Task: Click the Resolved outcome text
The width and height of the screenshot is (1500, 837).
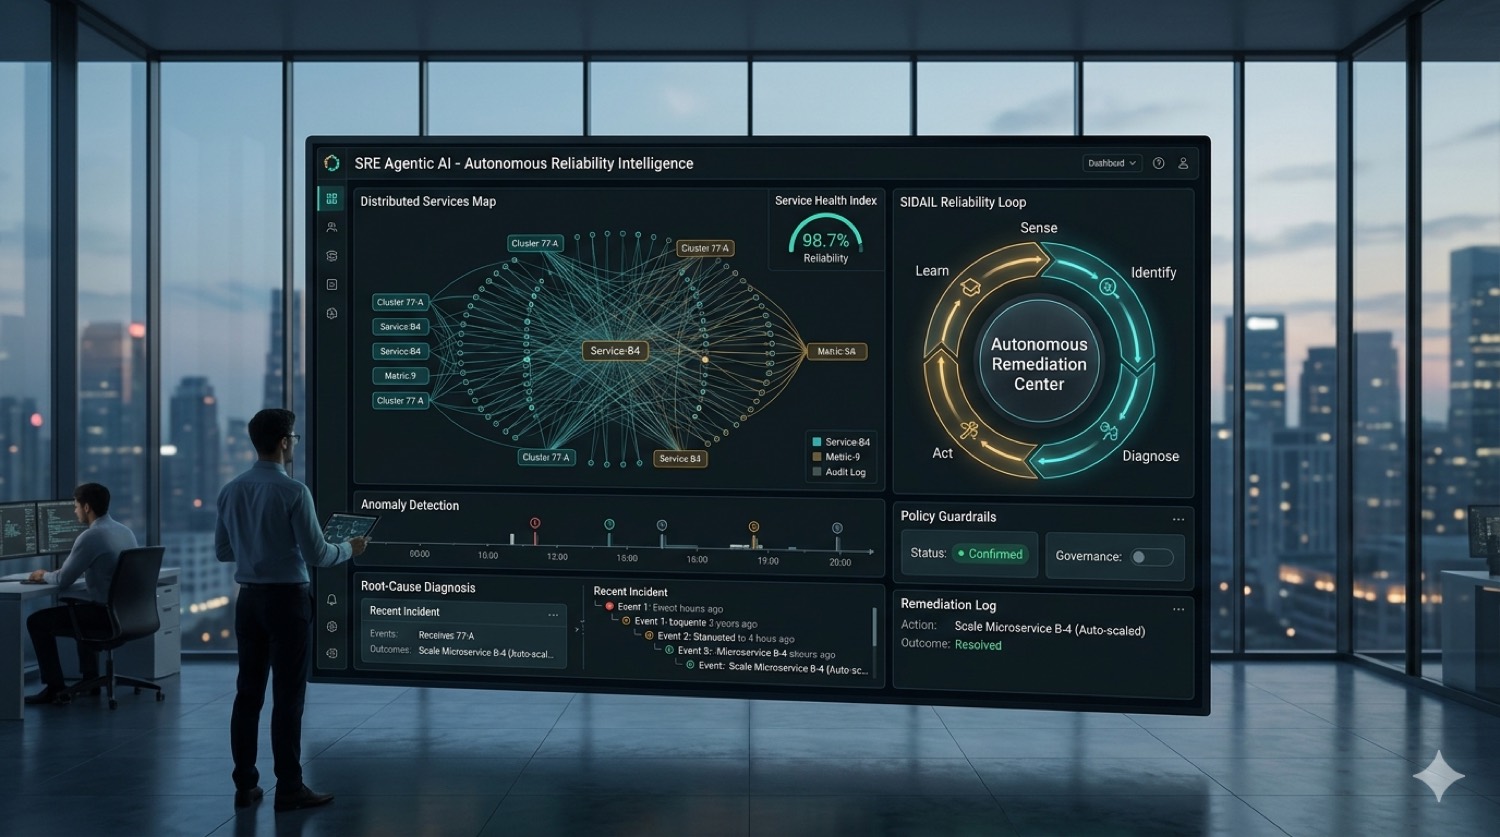Action: (978, 645)
